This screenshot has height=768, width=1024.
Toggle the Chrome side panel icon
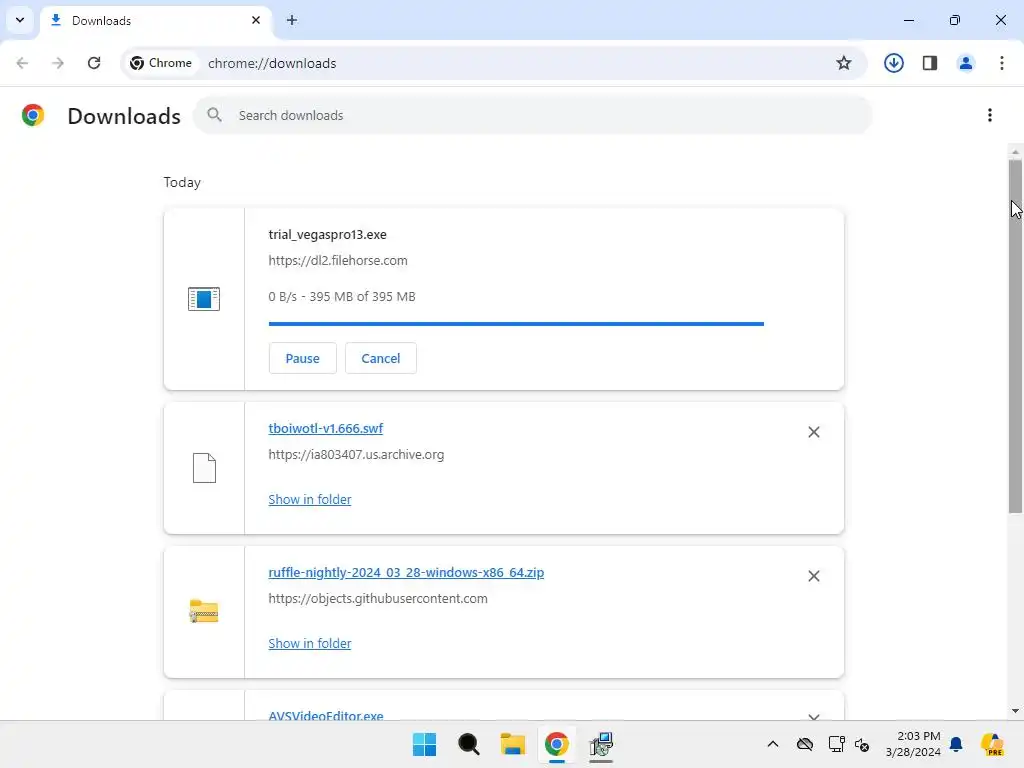coord(930,63)
